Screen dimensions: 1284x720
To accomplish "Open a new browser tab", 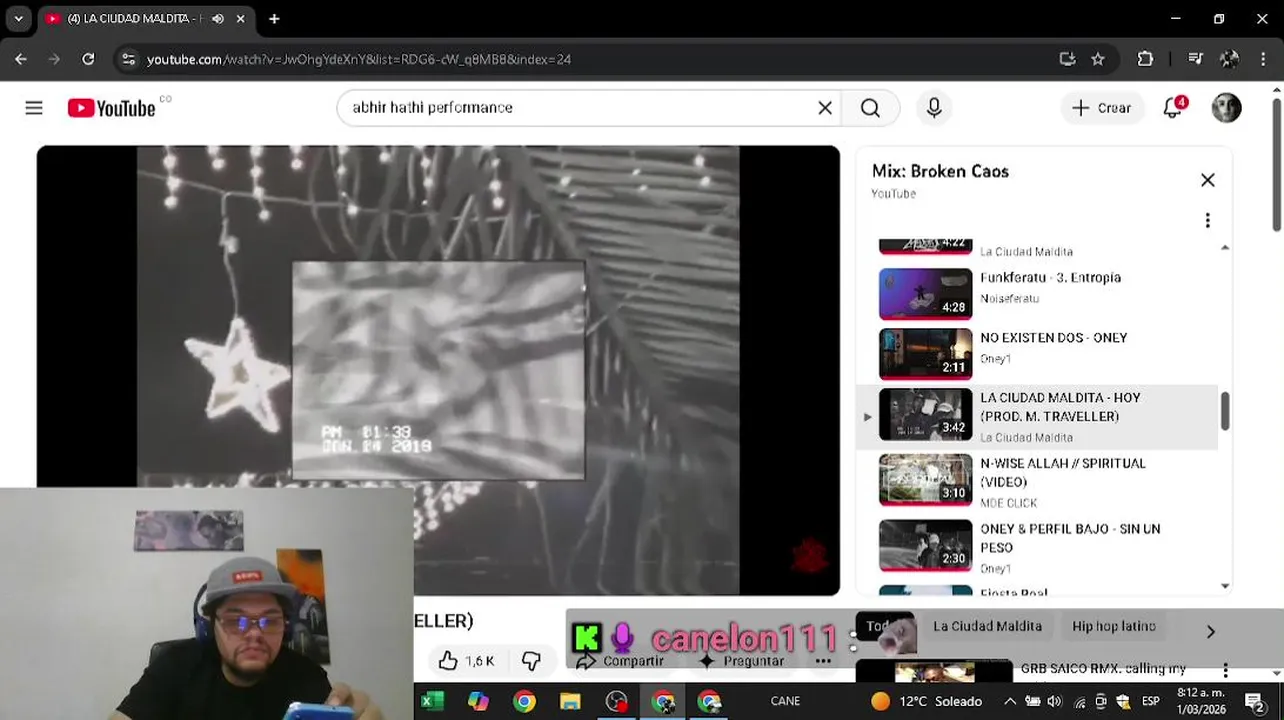I will (274, 18).
